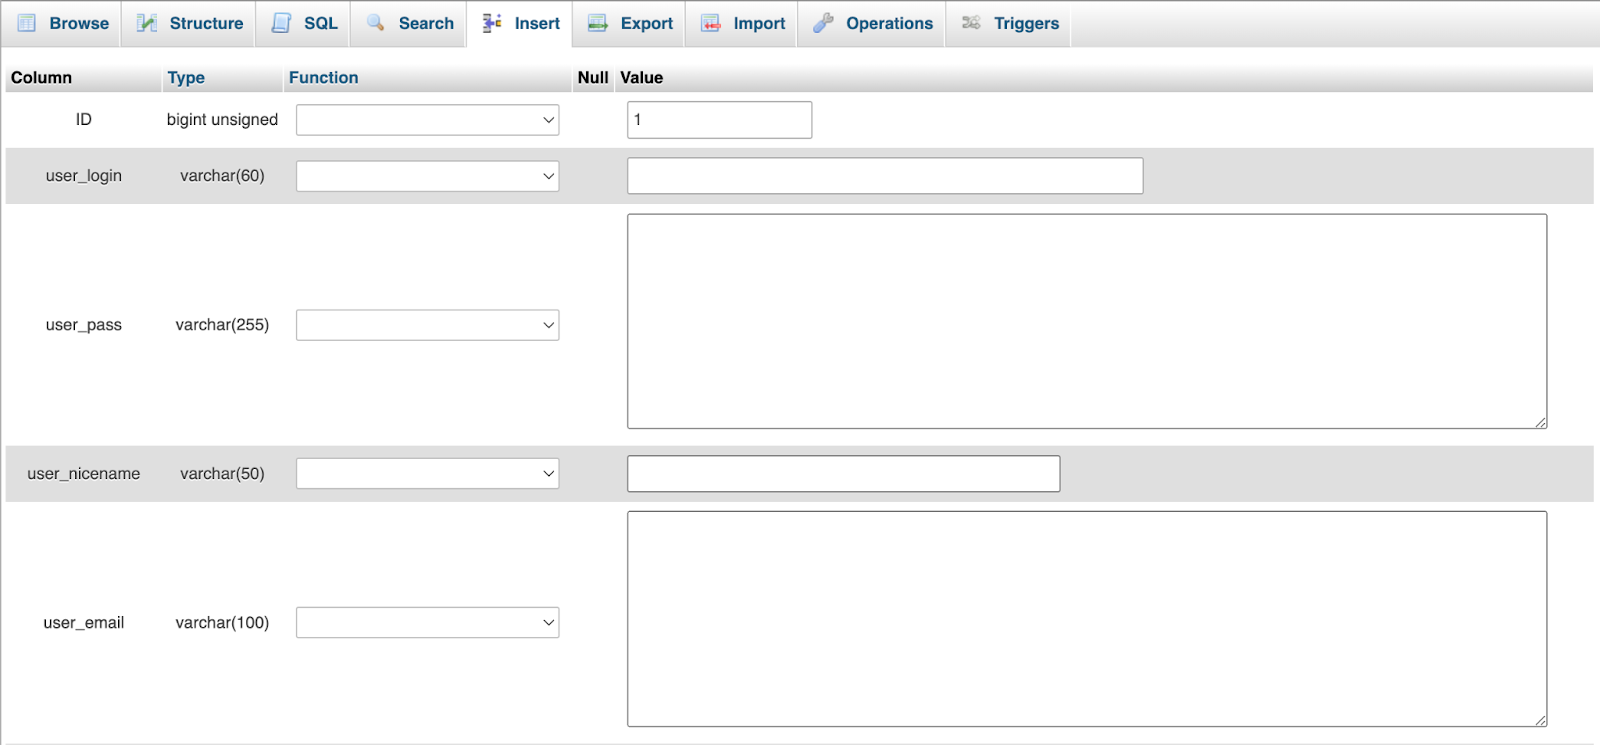
Task: Click the Column header label
Action: pyautogui.click(x=41, y=78)
